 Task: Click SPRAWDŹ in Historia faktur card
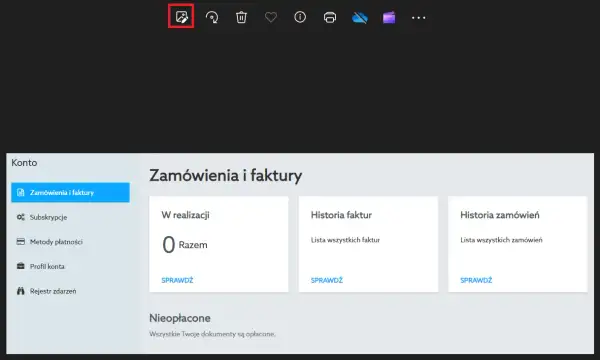tap(327, 280)
